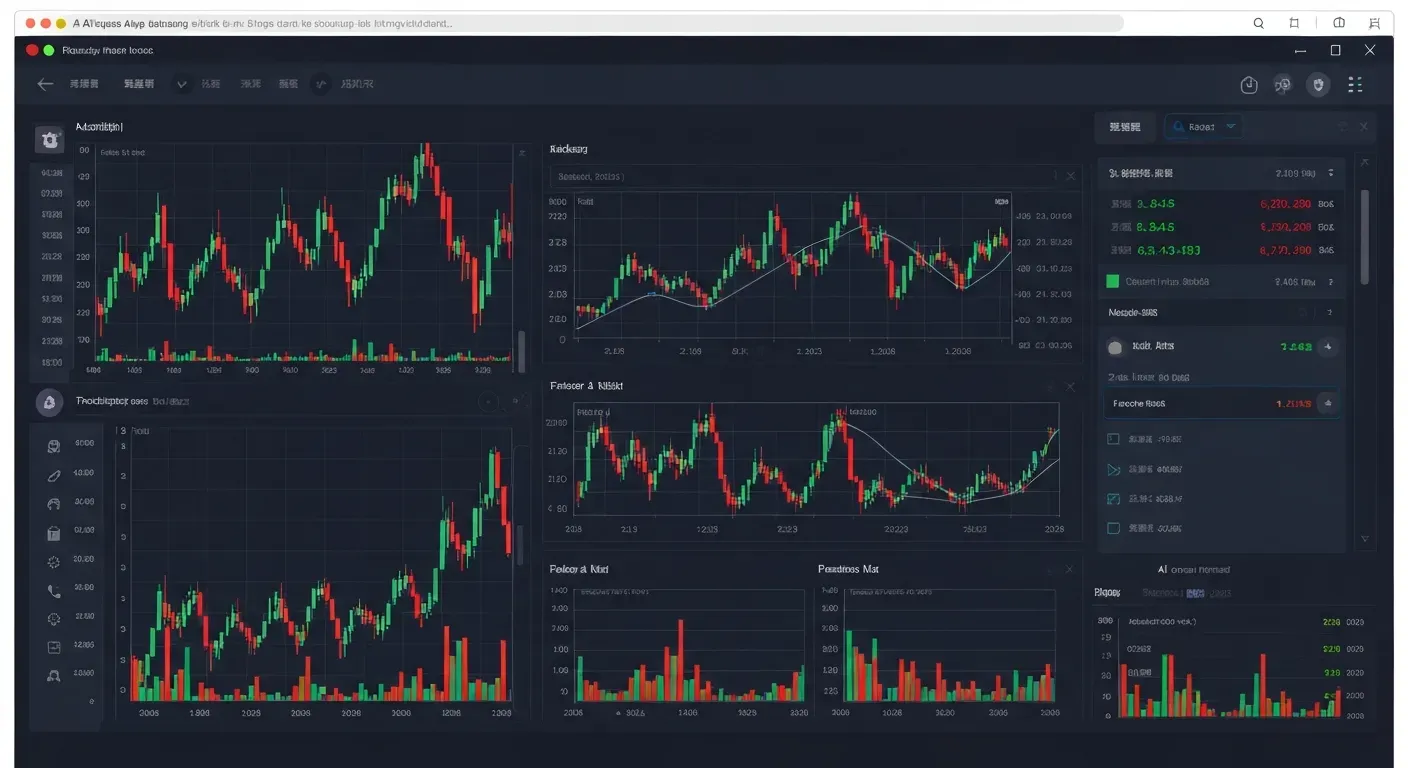This screenshot has height=768, width=1408.
Task: Expand the sort arrows in right panel header
Action: tap(1330, 173)
